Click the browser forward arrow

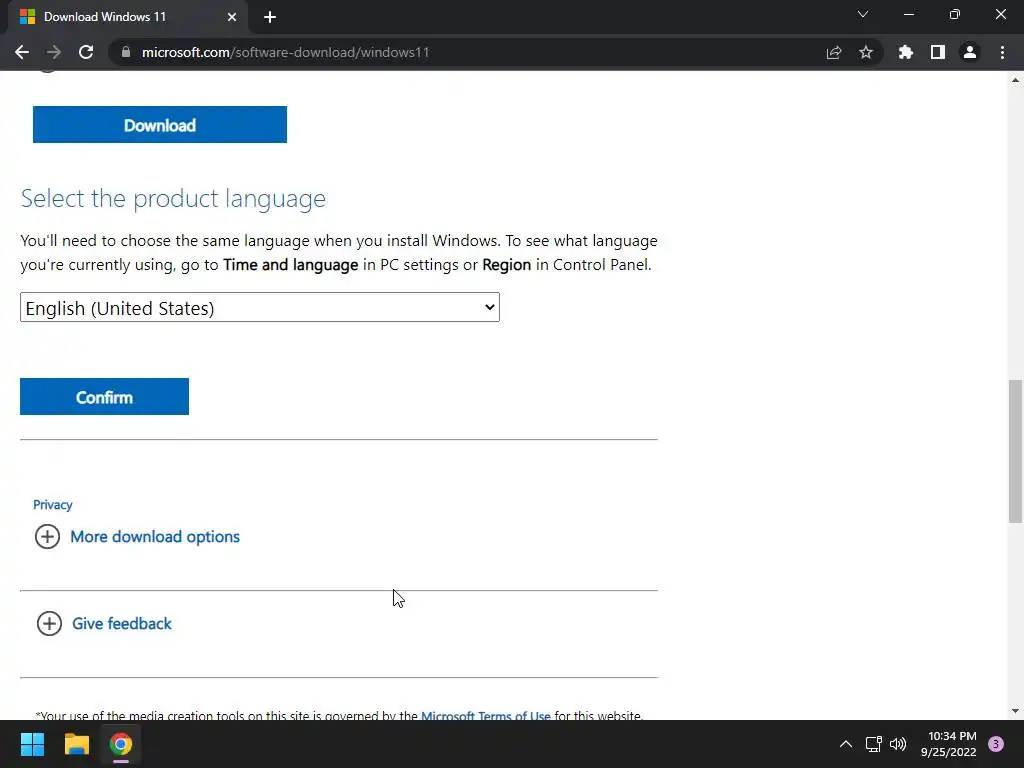54,52
